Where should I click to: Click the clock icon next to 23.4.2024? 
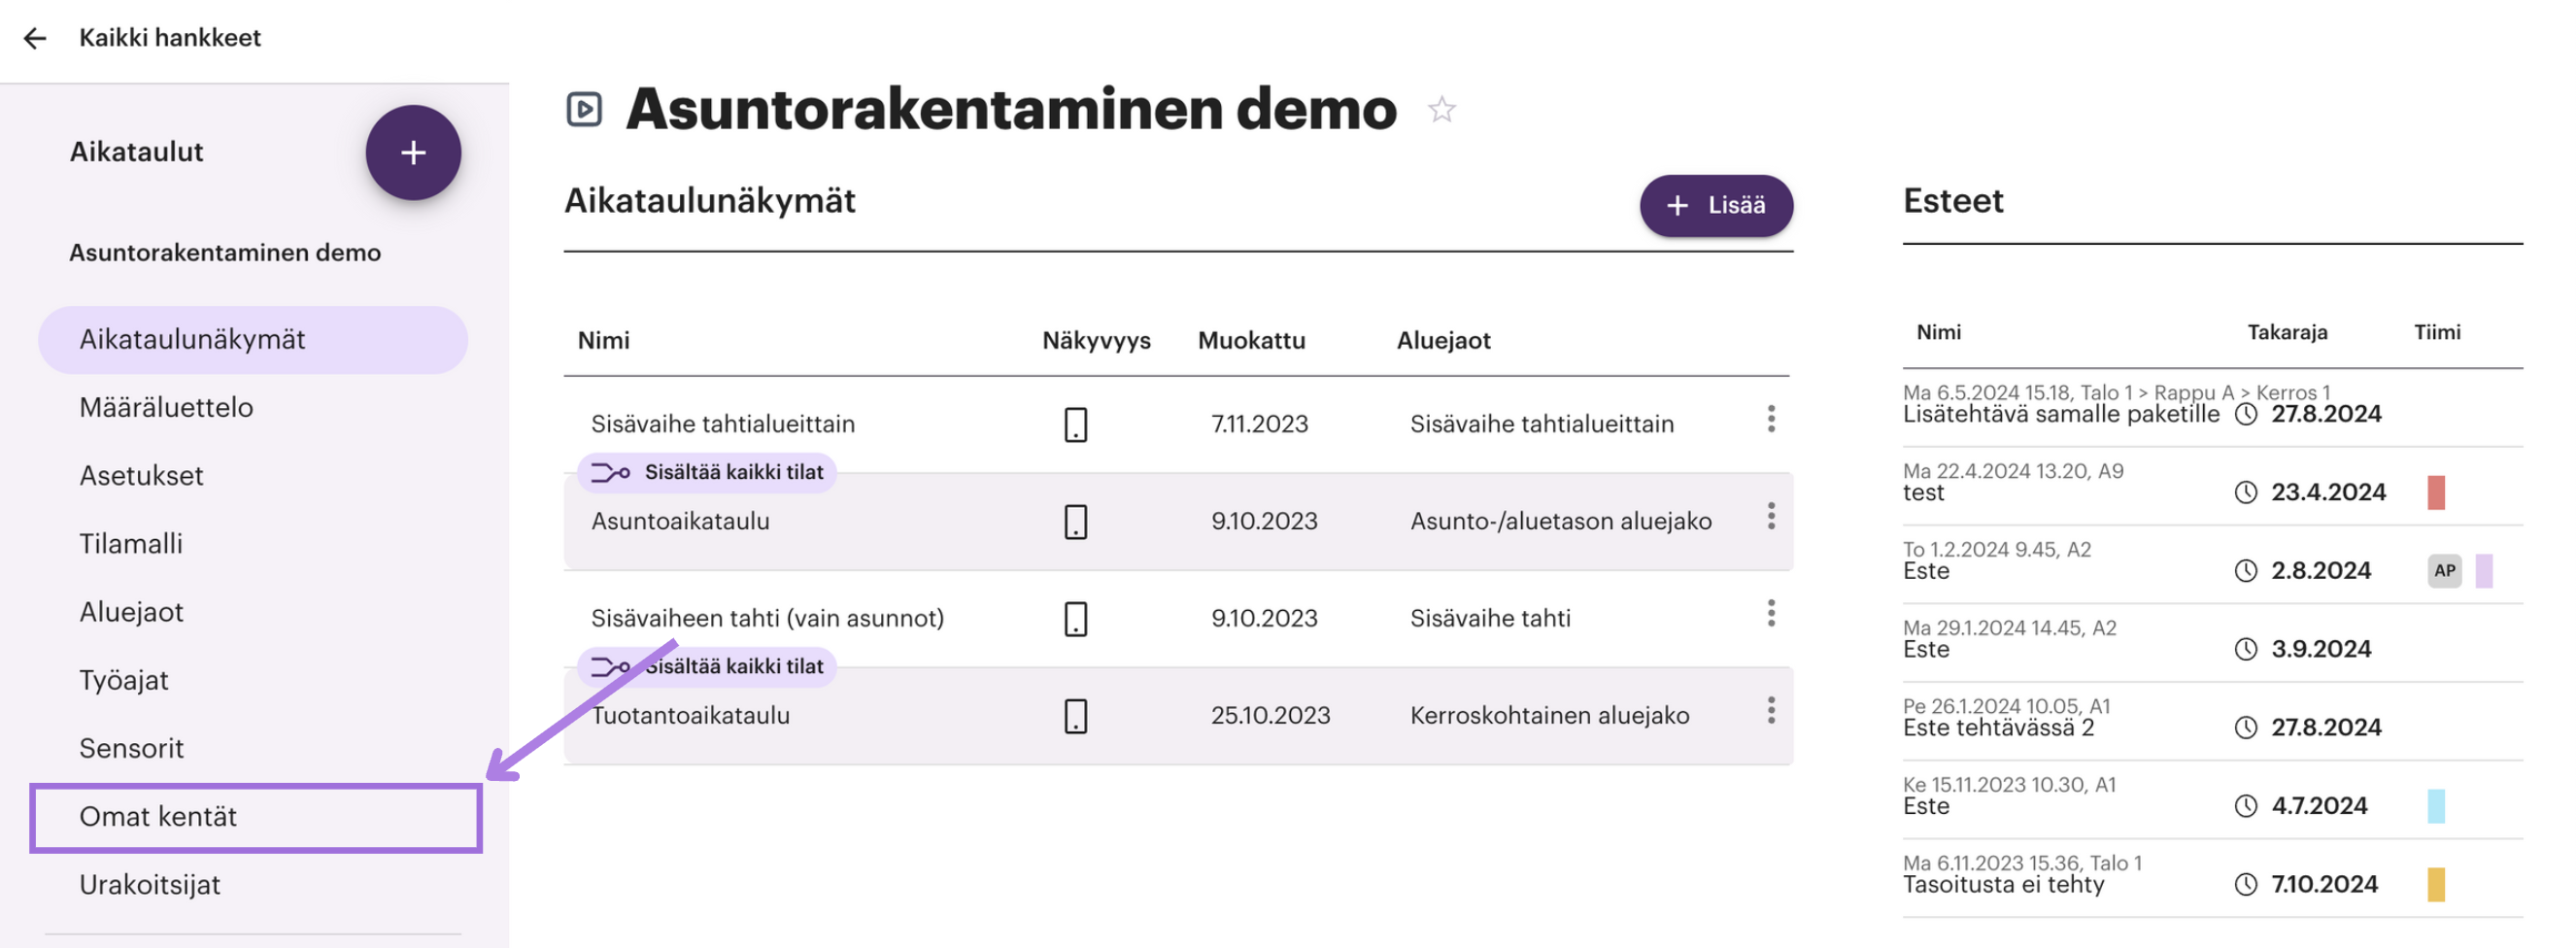pos(2245,492)
